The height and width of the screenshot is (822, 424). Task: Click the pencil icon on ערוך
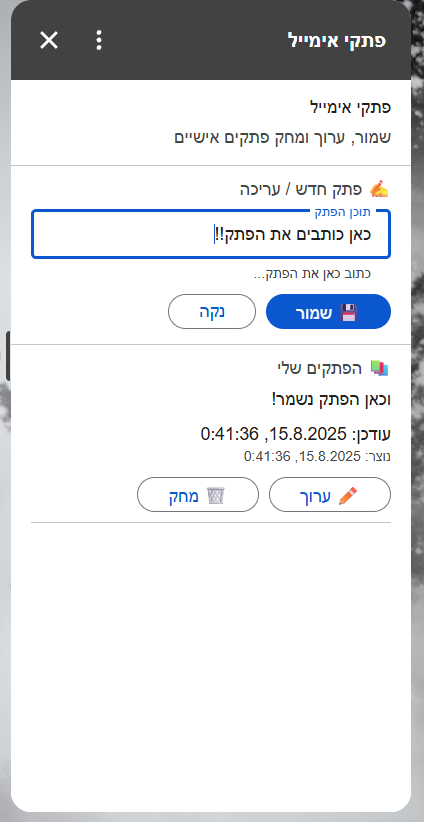pos(348,495)
